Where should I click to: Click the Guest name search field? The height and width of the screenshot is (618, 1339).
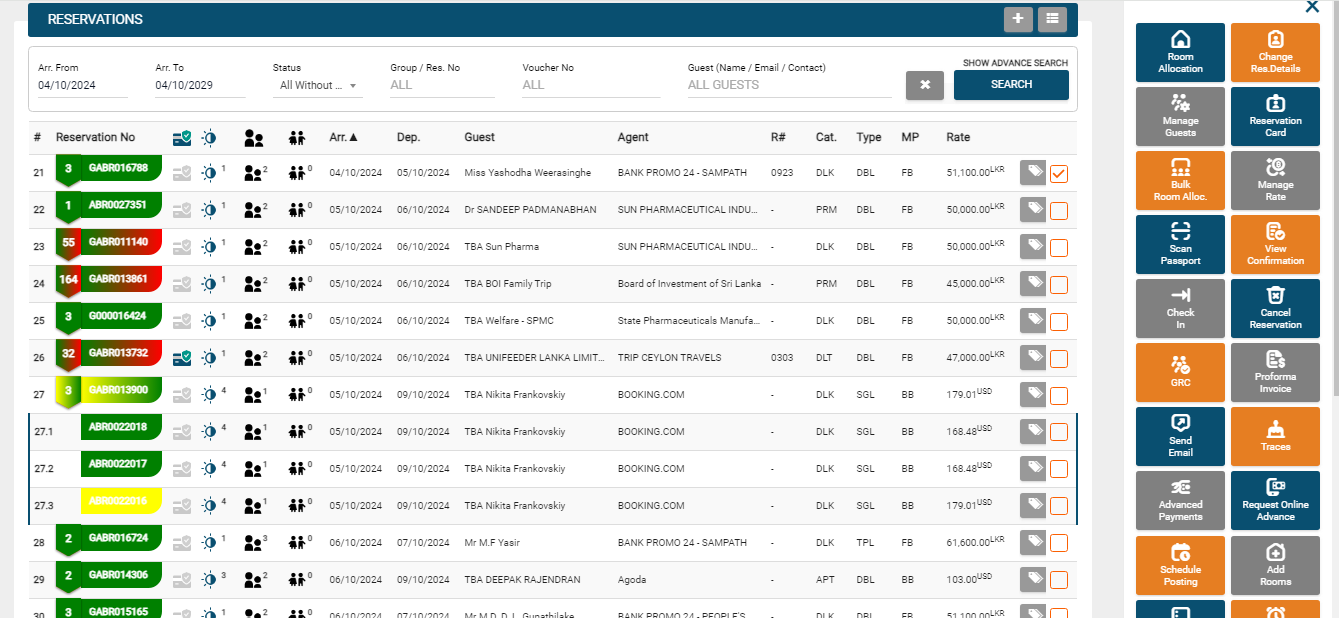click(x=789, y=86)
